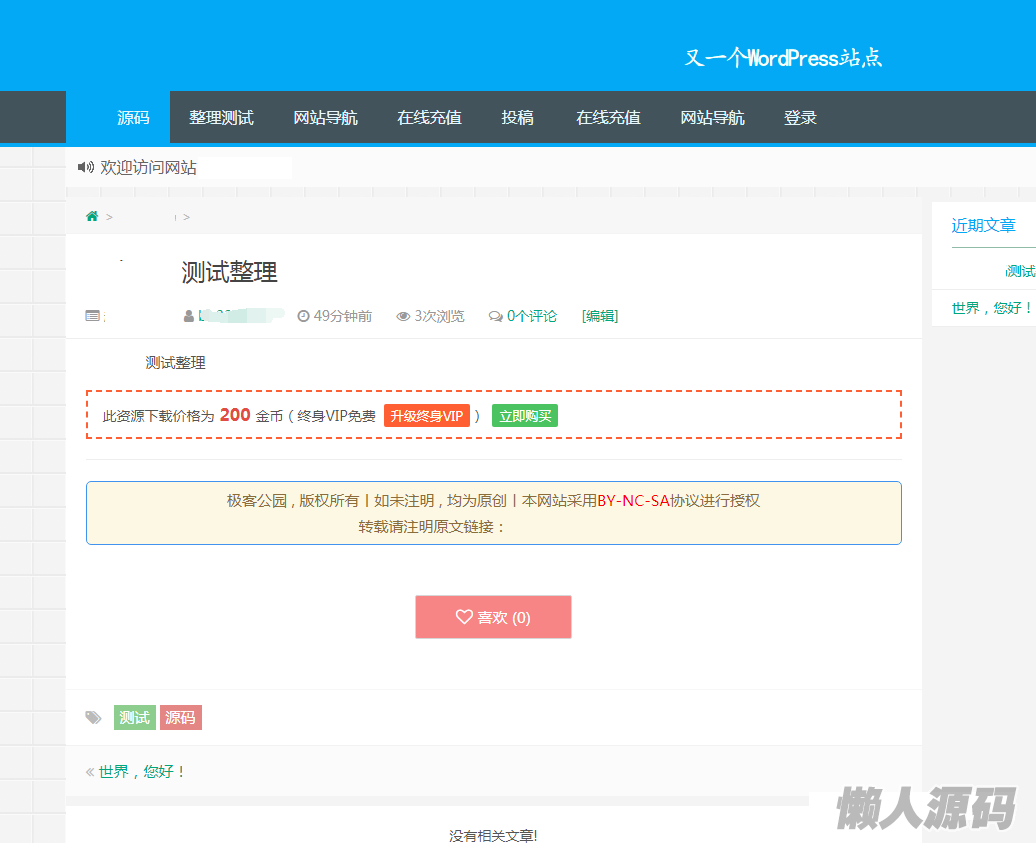Viewport: 1036px width, 843px height.
Task: Click the comment bubble icon
Action: [x=496, y=316]
